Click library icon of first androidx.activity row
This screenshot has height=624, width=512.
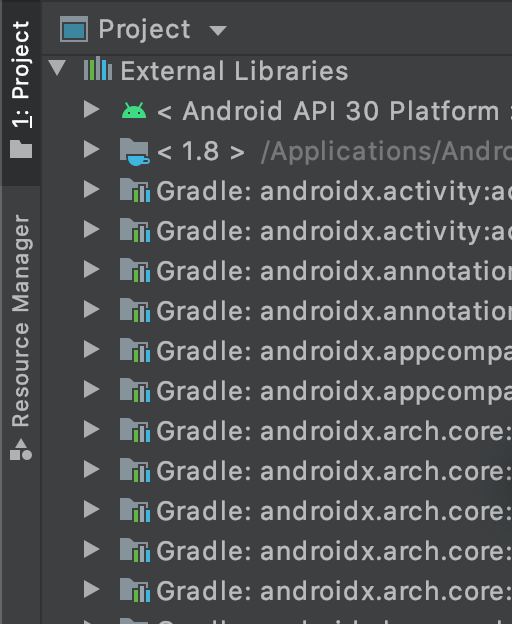point(135,191)
